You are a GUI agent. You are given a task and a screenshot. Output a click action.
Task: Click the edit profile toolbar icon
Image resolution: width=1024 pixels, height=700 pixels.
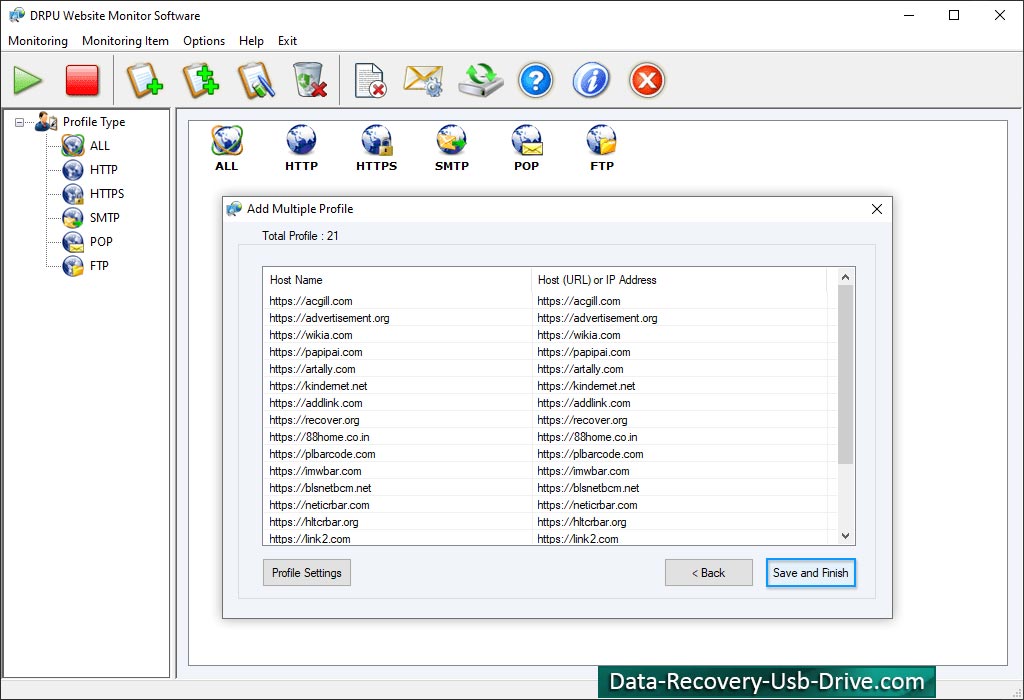(x=255, y=81)
